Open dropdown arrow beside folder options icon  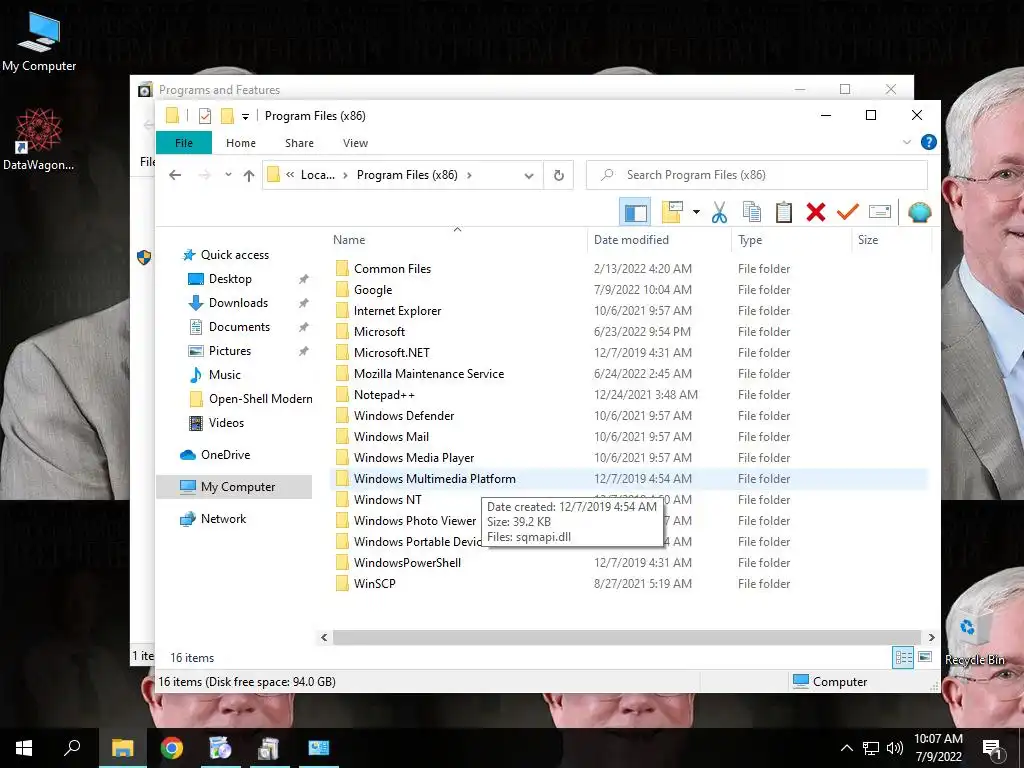[696, 212]
